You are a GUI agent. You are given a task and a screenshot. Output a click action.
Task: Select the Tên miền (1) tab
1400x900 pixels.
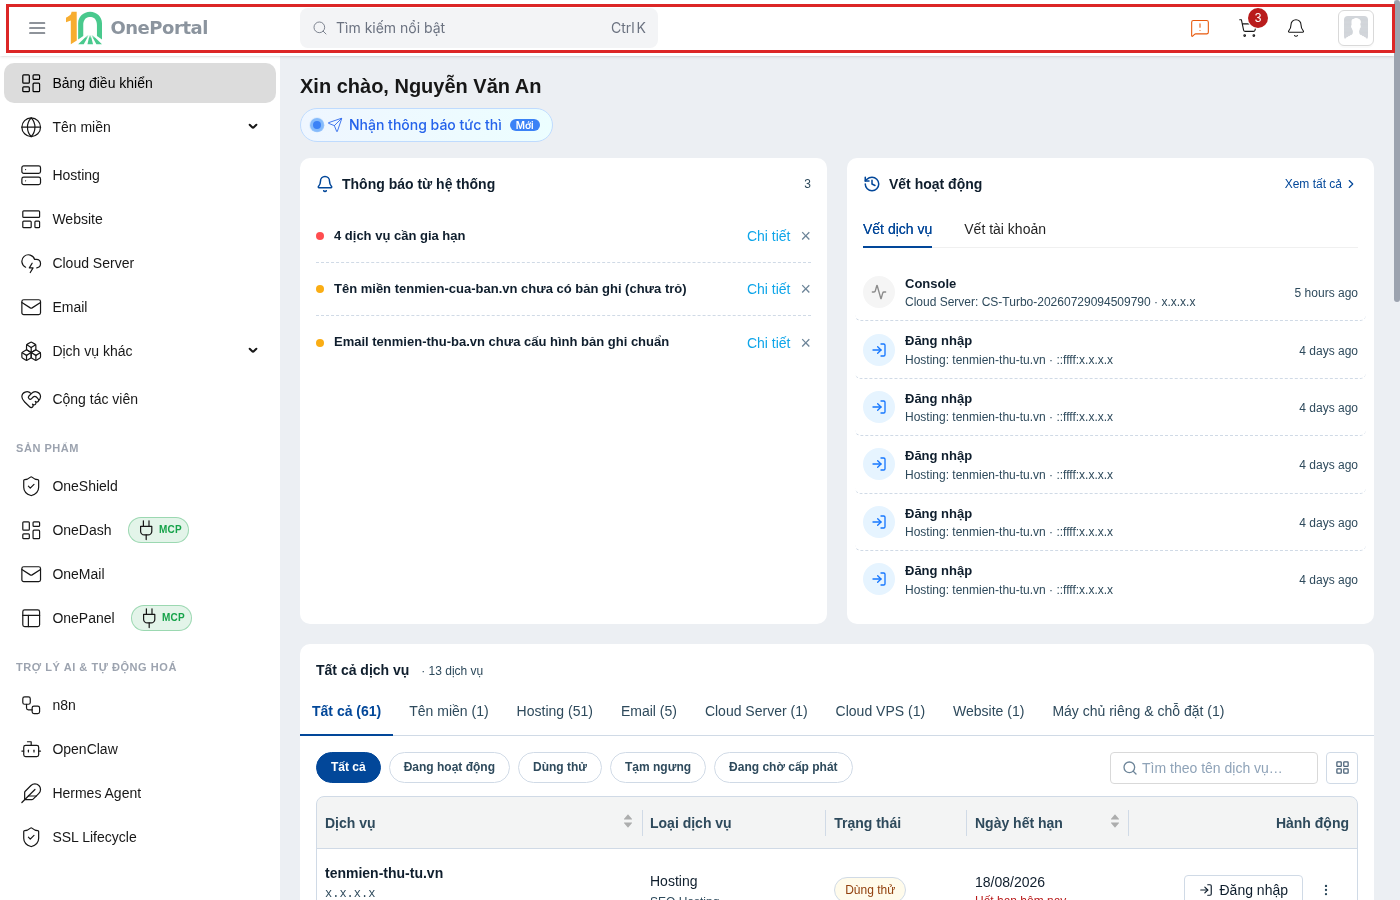point(449,711)
